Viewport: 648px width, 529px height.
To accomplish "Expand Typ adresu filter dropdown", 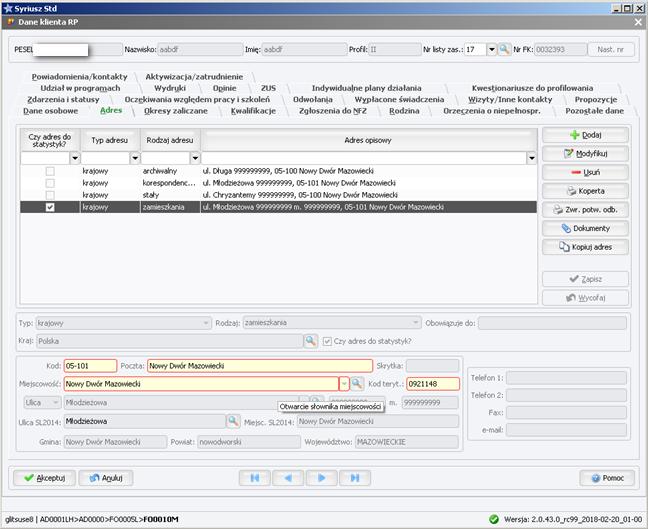I will point(135,158).
